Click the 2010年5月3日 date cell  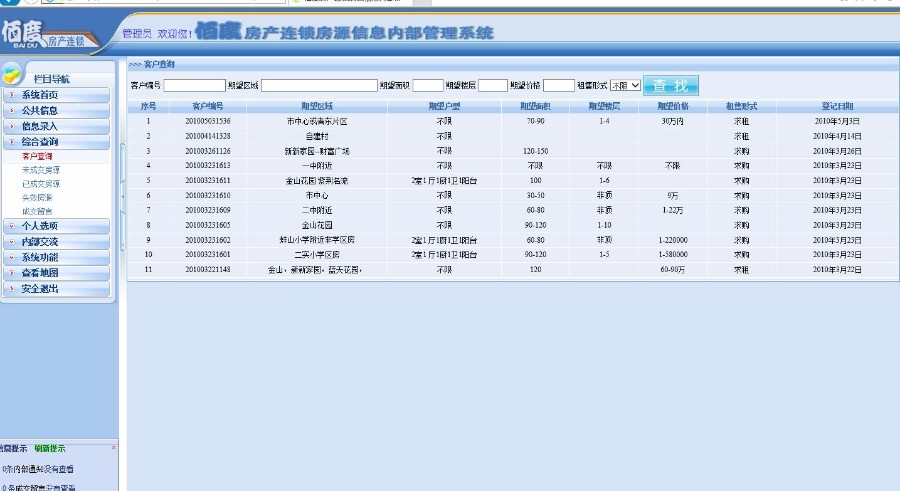click(x=837, y=121)
